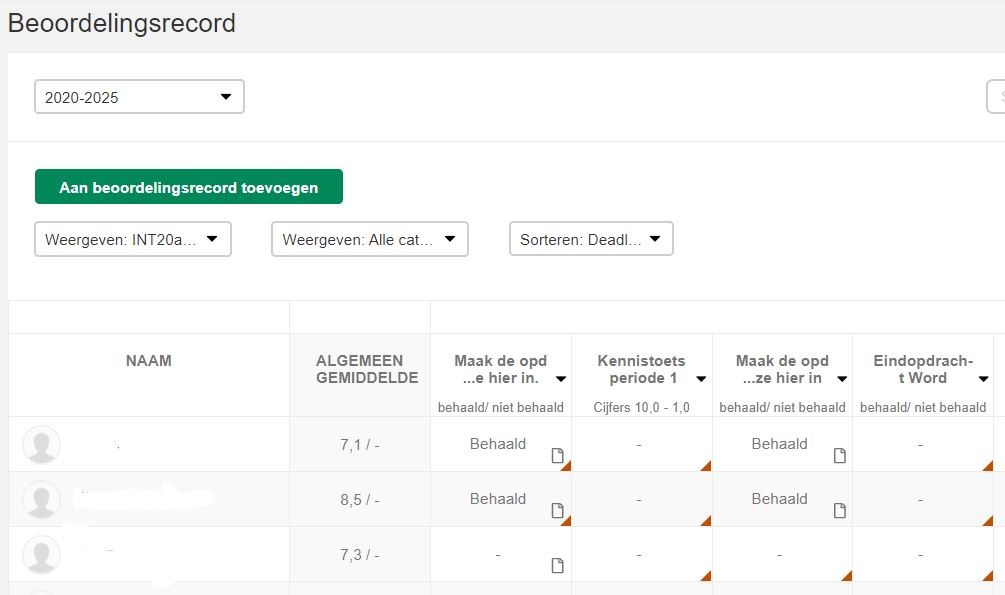
Task: Click the 'Beoordelingsrecord' page heading
Action: pos(122,24)
